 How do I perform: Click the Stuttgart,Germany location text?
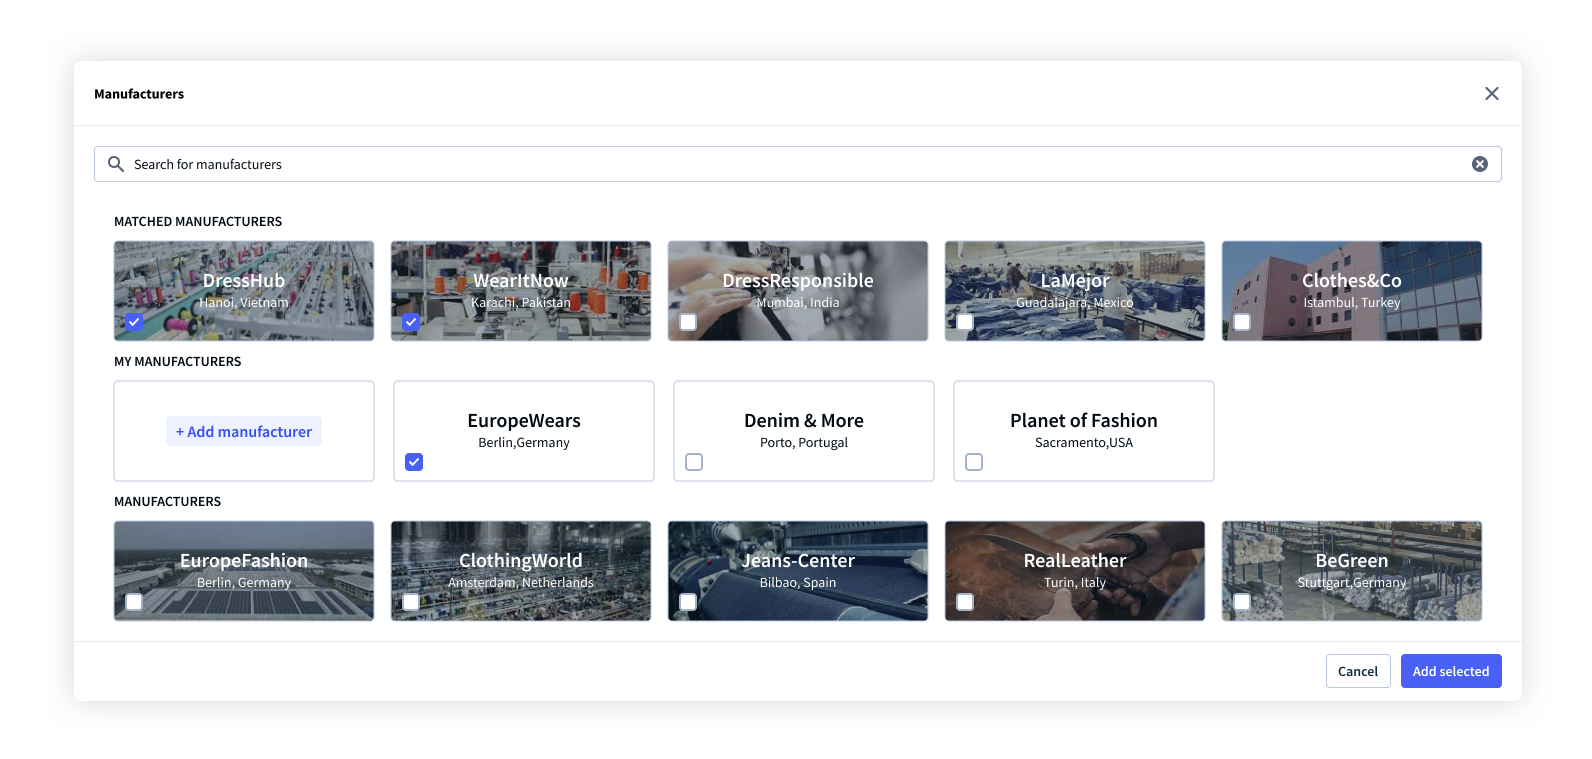pos(1352,583)
